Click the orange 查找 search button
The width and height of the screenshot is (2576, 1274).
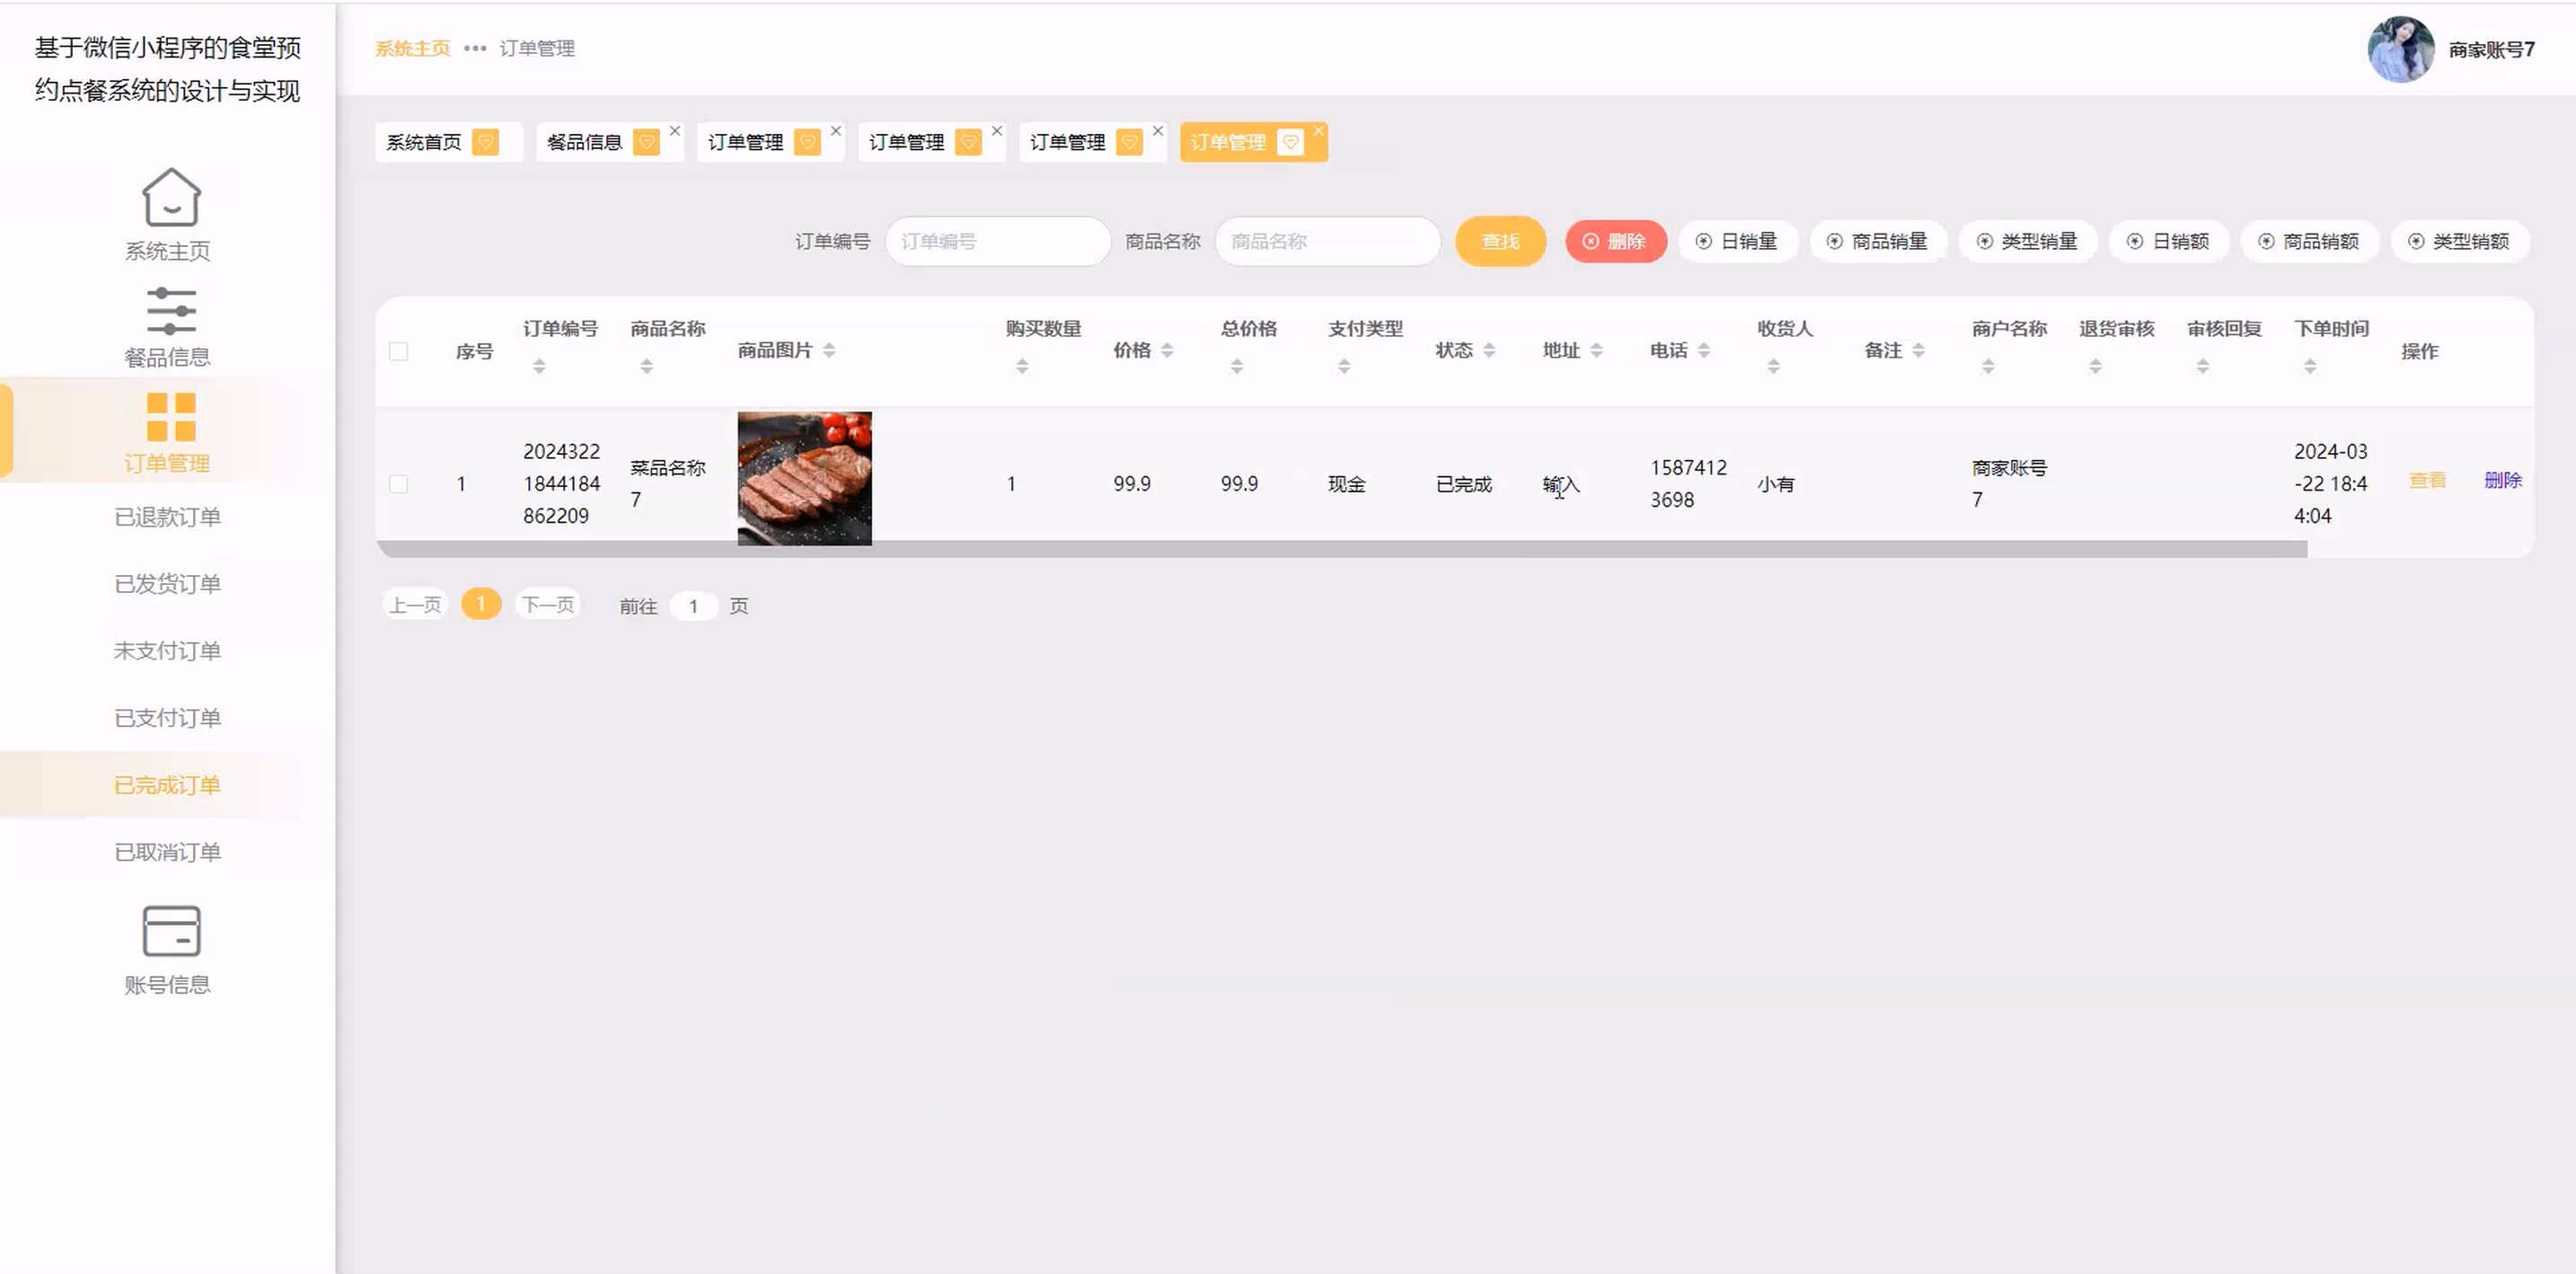[x=1500, y=241]
